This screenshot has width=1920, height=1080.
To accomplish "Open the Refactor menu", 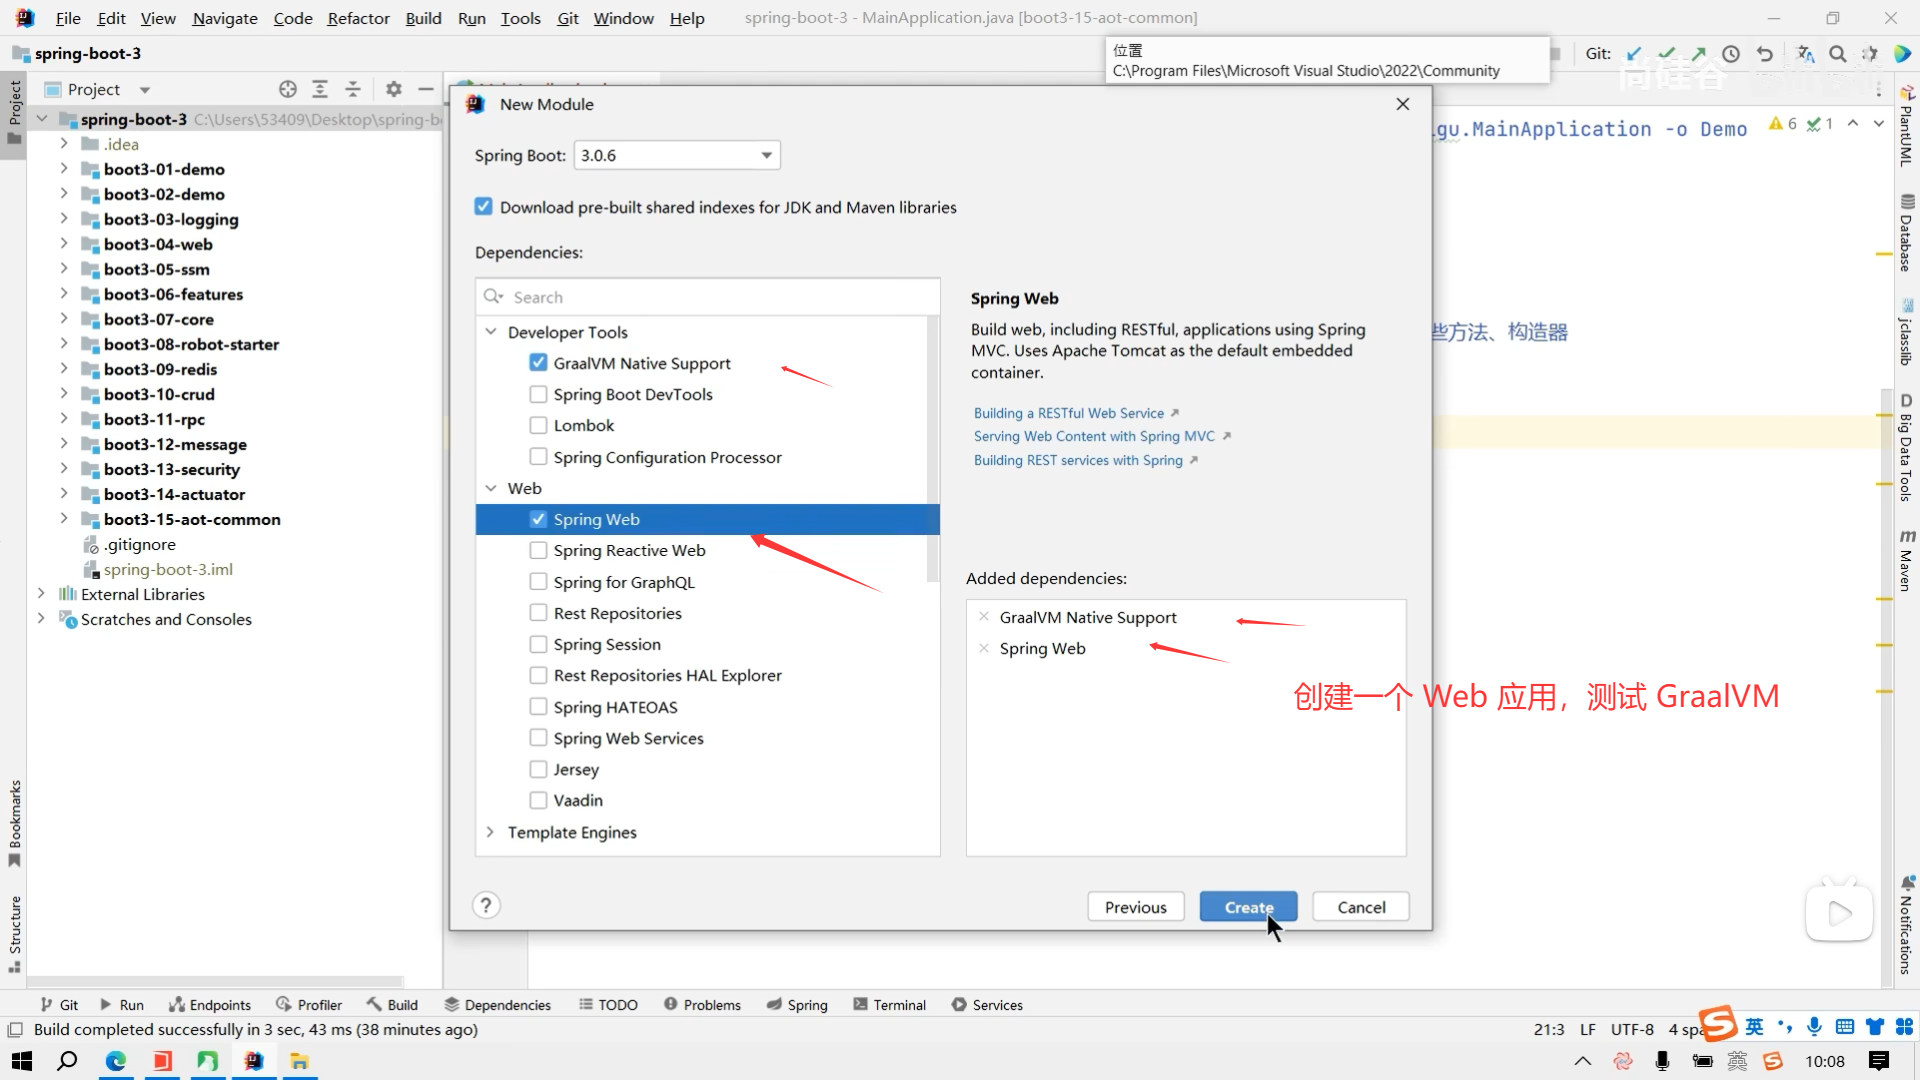I will coord(358,18).
